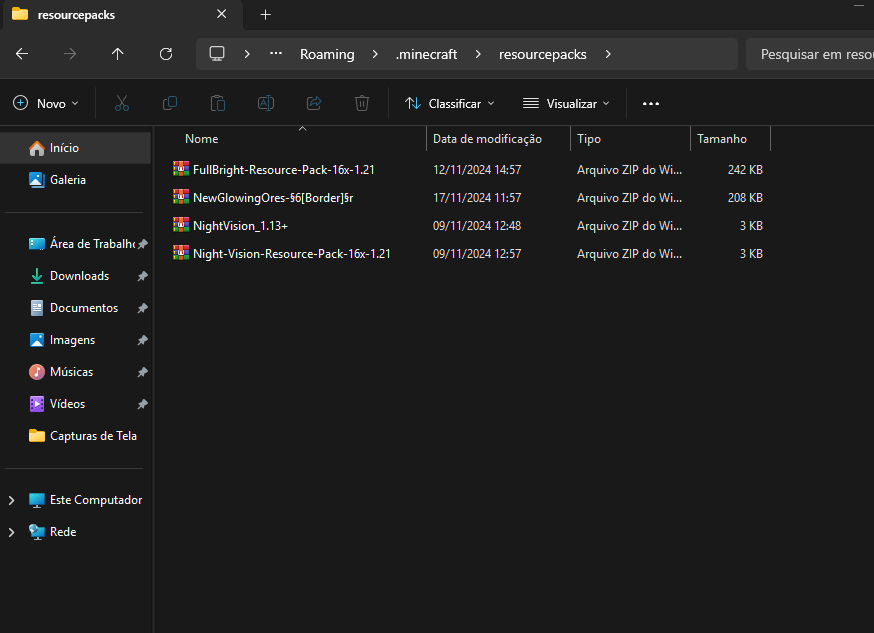Click the Cut scissors icon
Screen dimensions: 874x633
pos(122,104)
